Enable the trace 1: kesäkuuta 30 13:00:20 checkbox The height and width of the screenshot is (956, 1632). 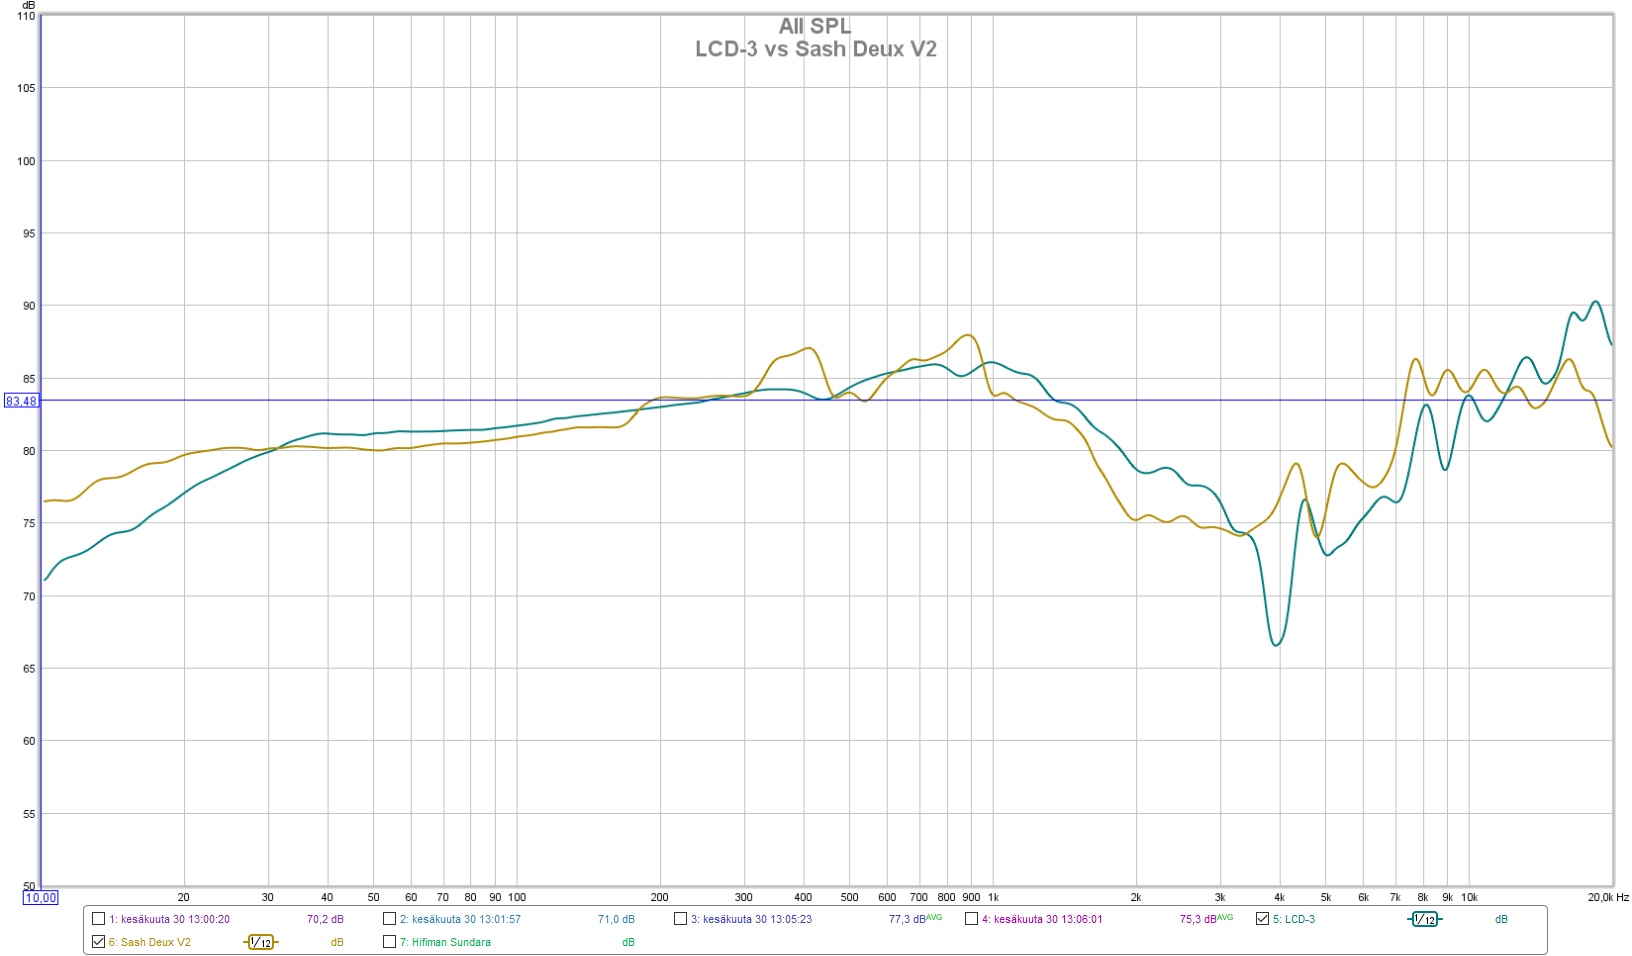click(98, 919)
